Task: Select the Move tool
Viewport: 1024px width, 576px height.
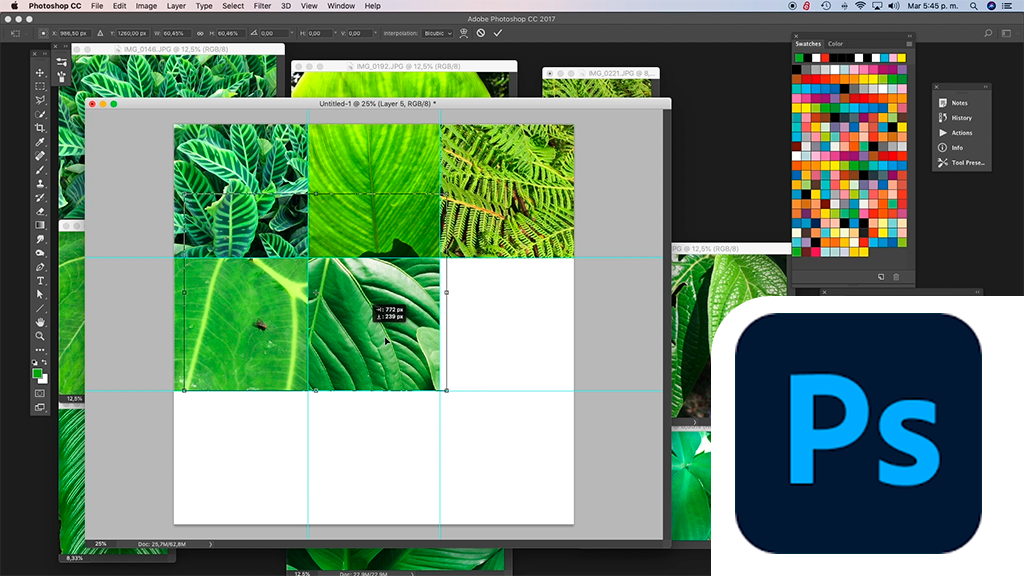Action: (40, 73)
